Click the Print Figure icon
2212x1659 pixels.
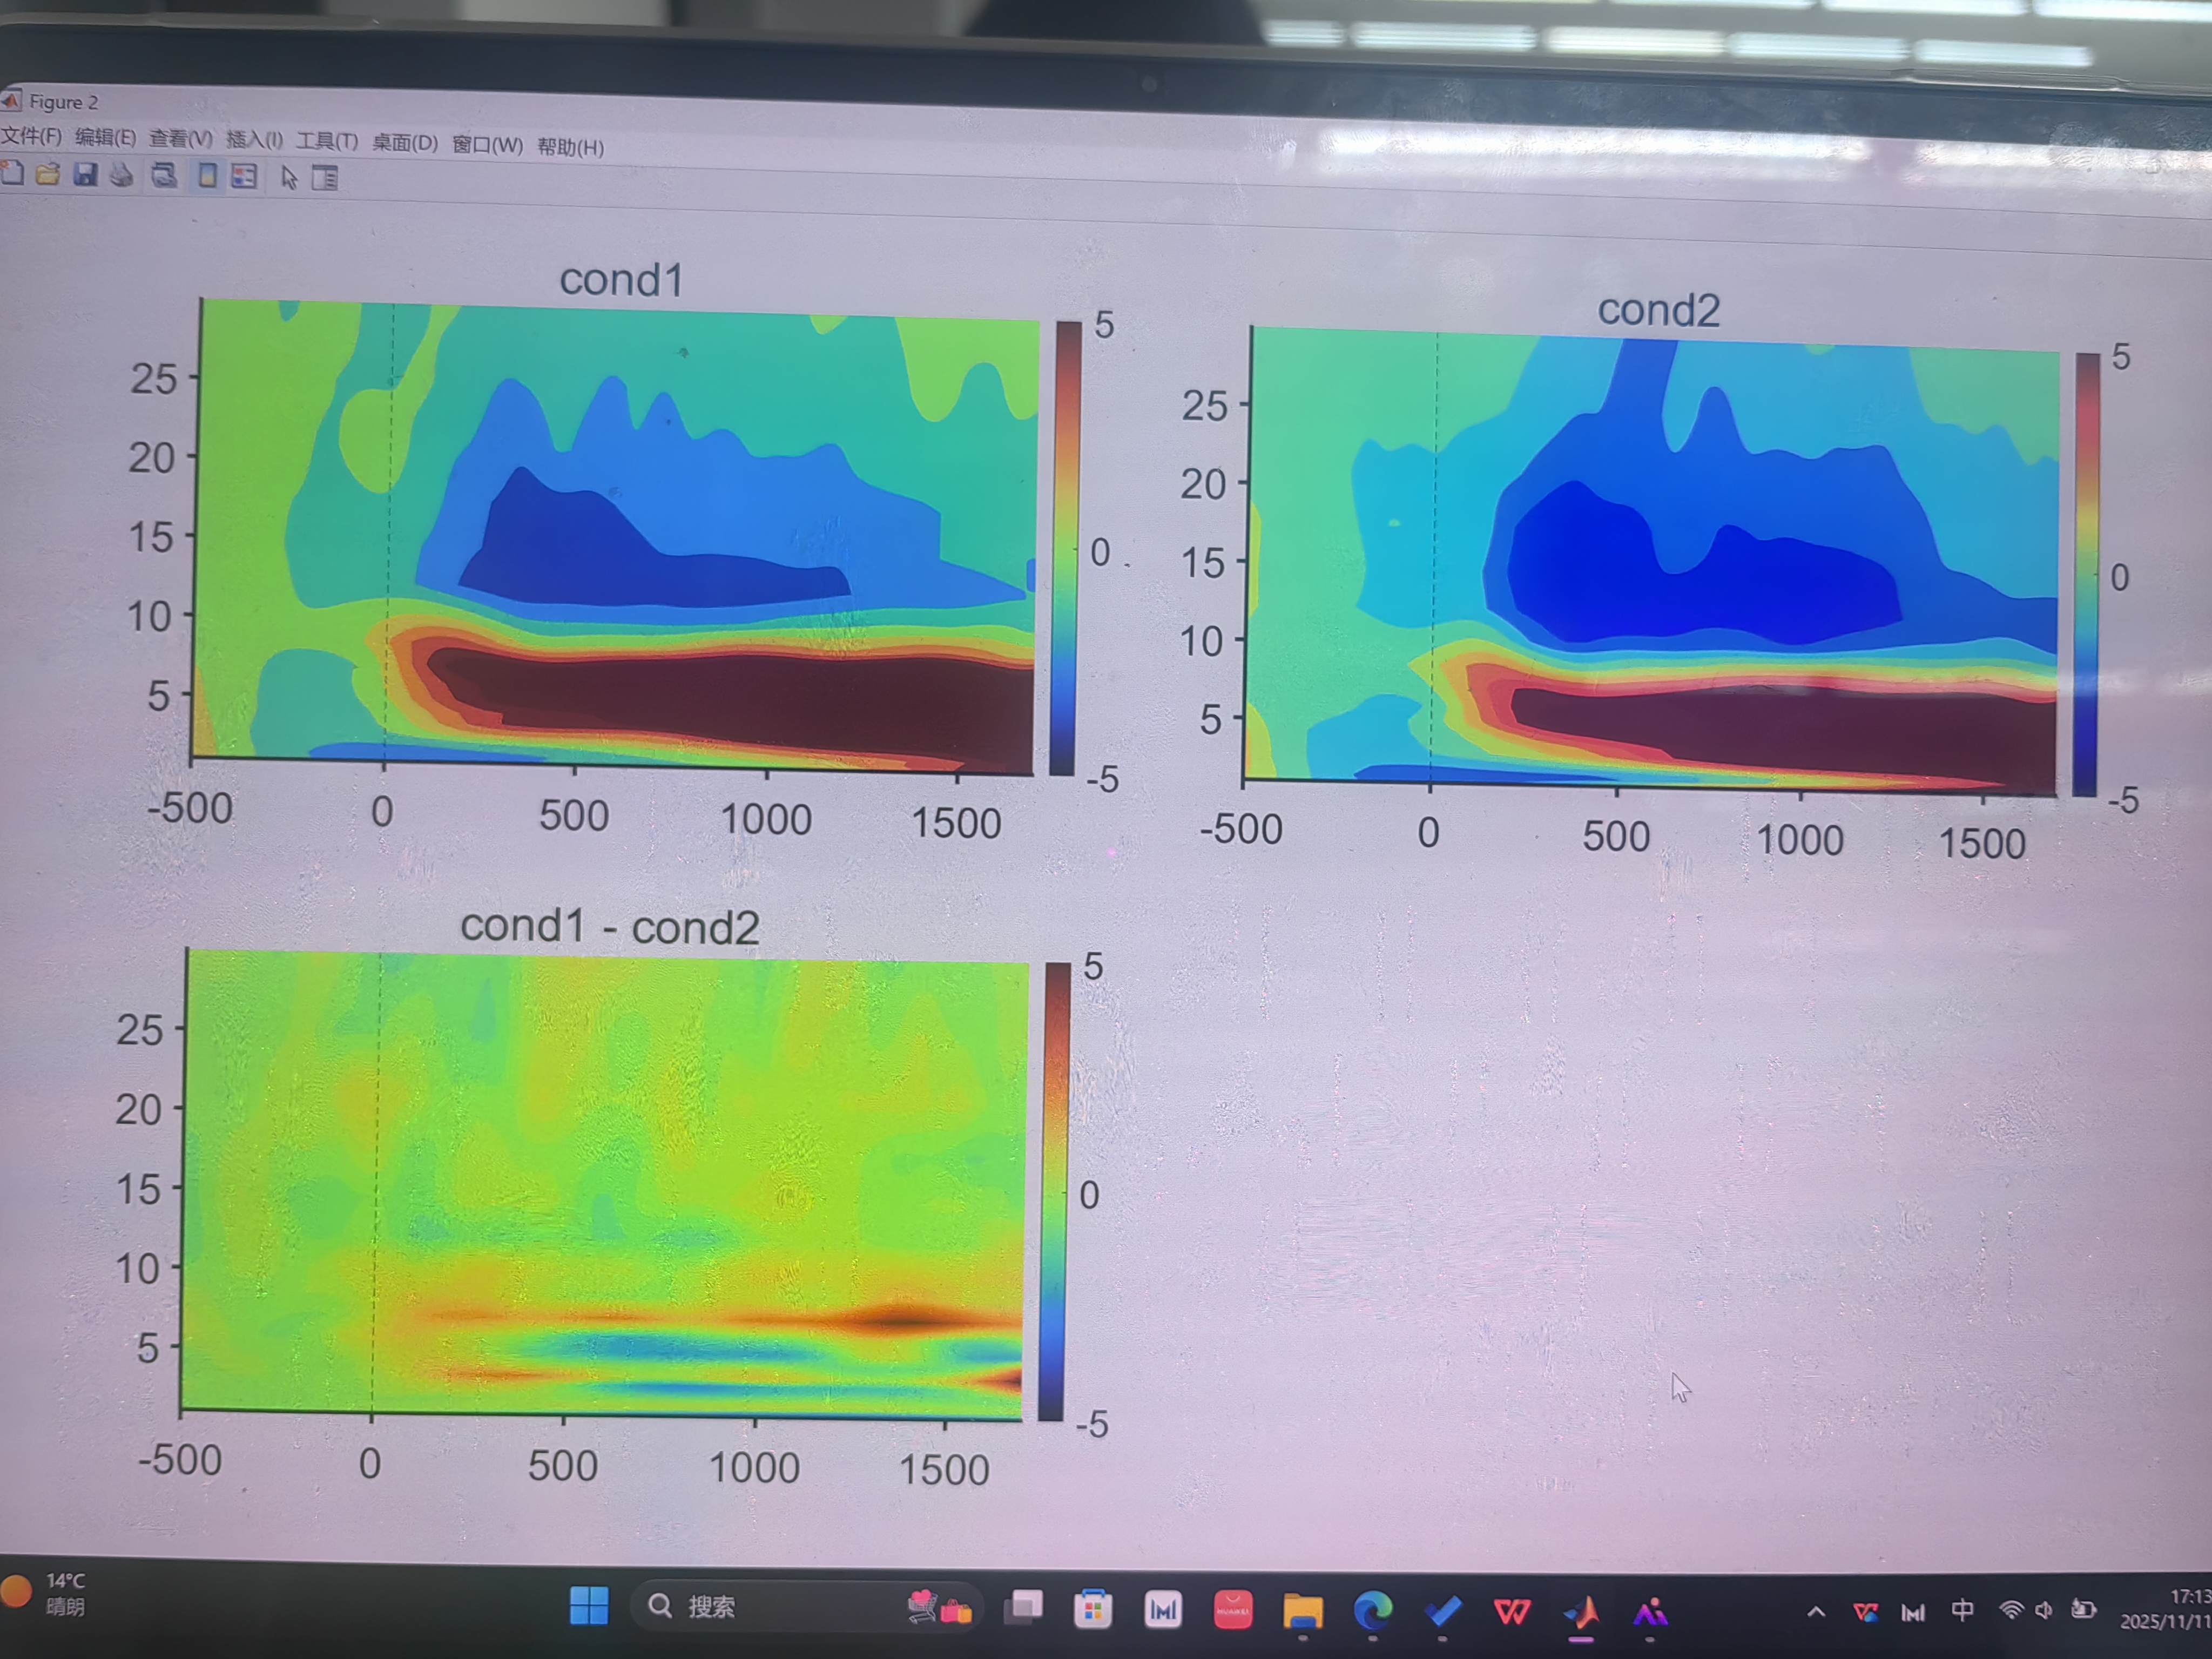tap(122, 176)
